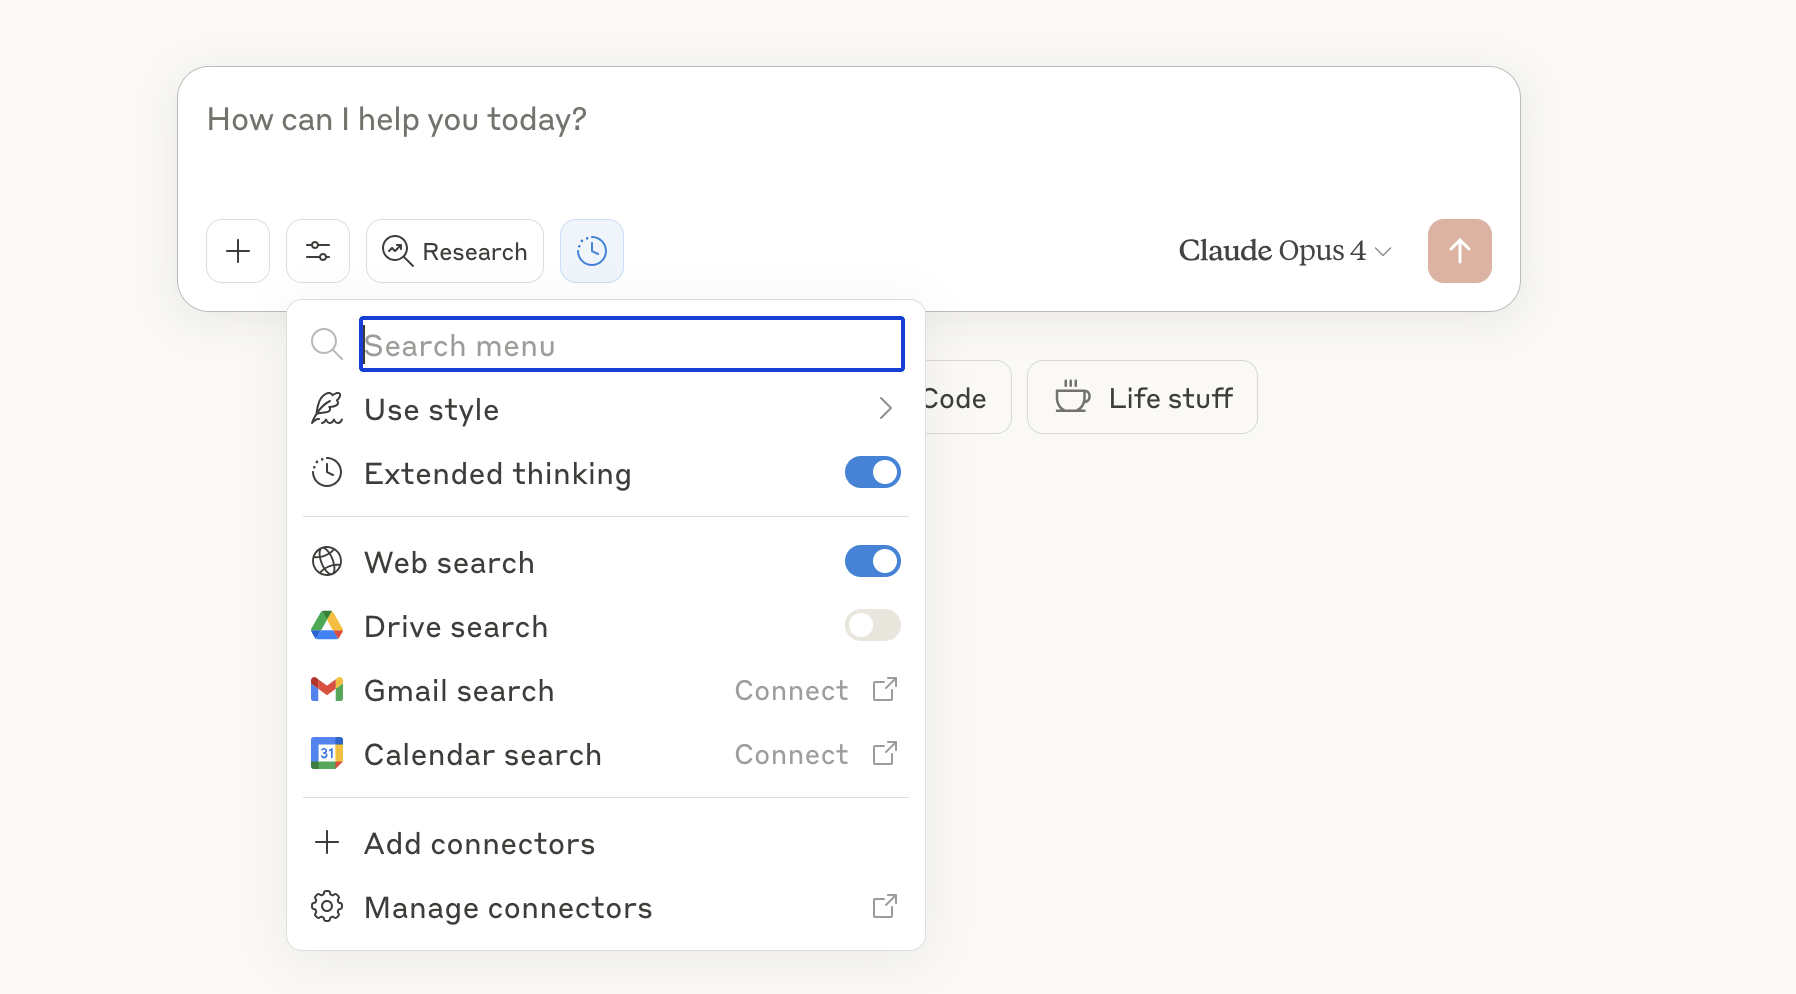Image resolution: width=1796 pixels, height=994 pixels.
Task: Open the Claude Opus 4 model selector
Action: point(1285,251)
